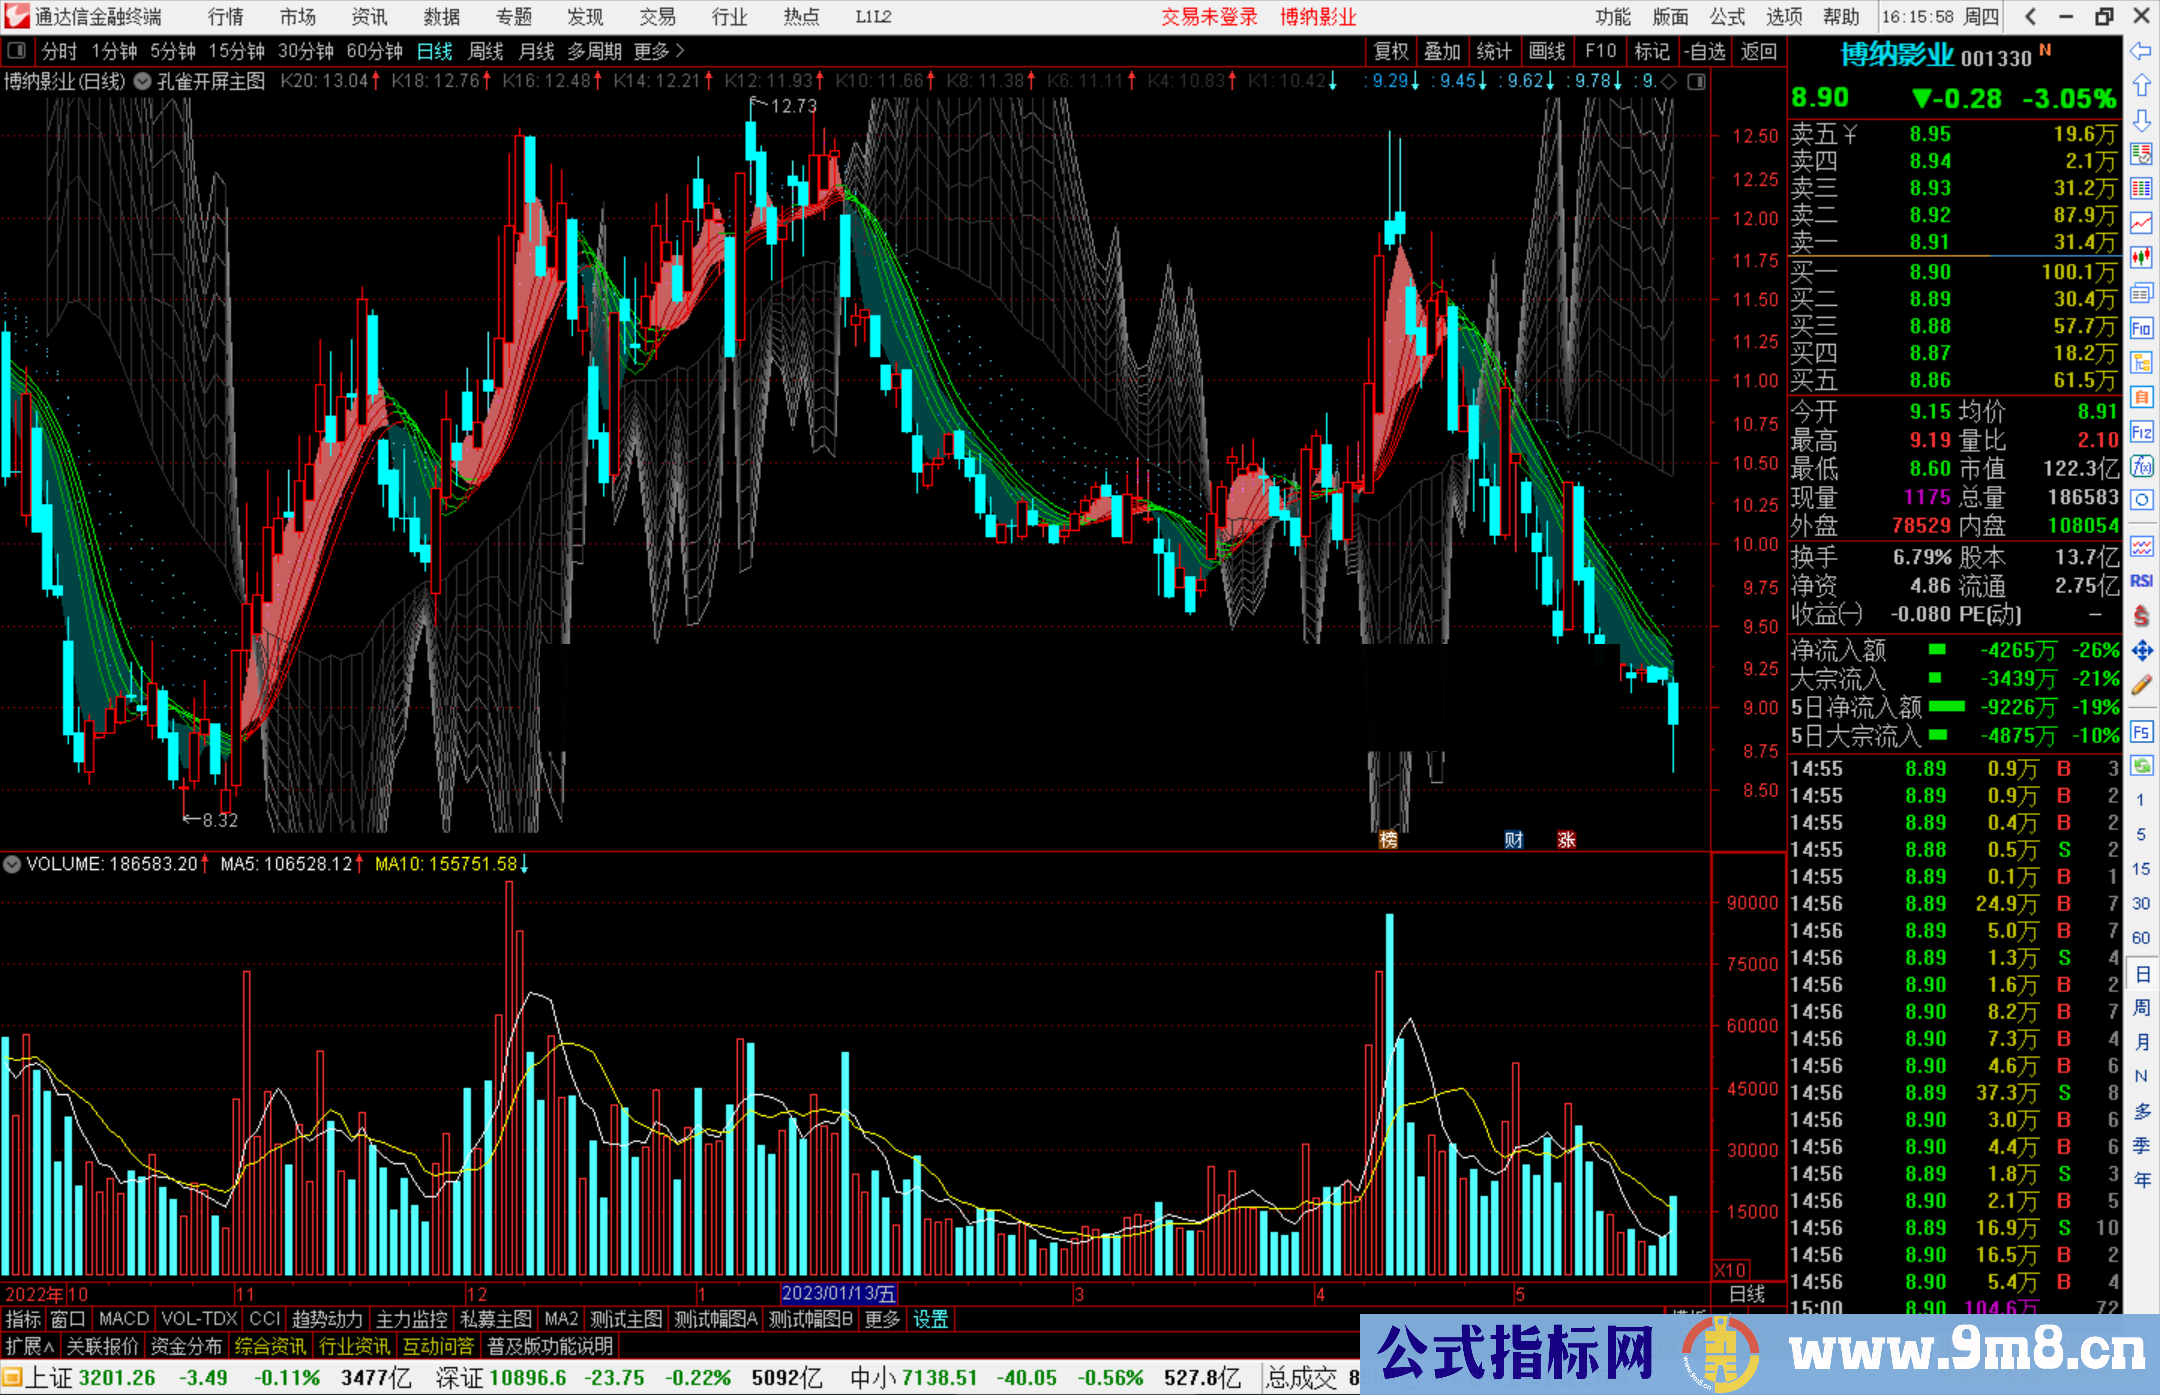Click the 2023/01/13 date marker on timeline
Image resolution: width=2160 pixels, height=1395 pixels.
coord(838,1294)
